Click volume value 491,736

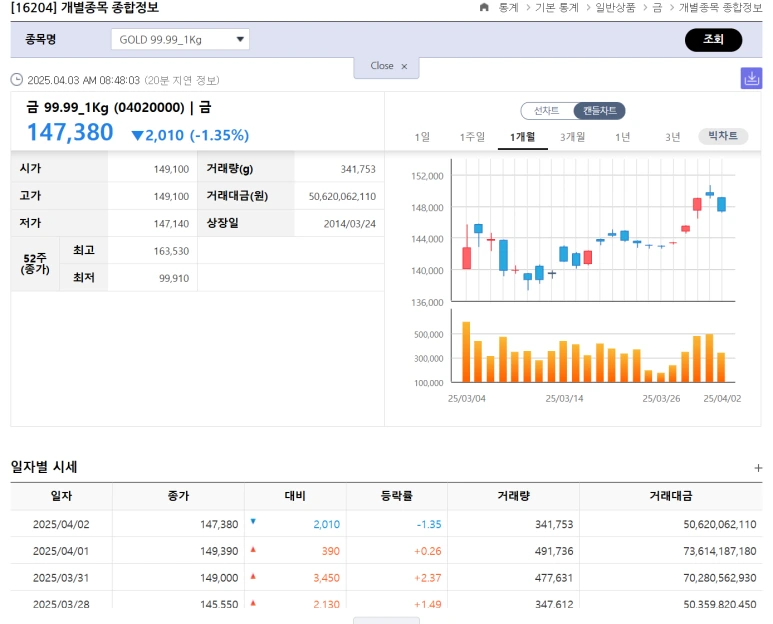(x=554, y=551)
